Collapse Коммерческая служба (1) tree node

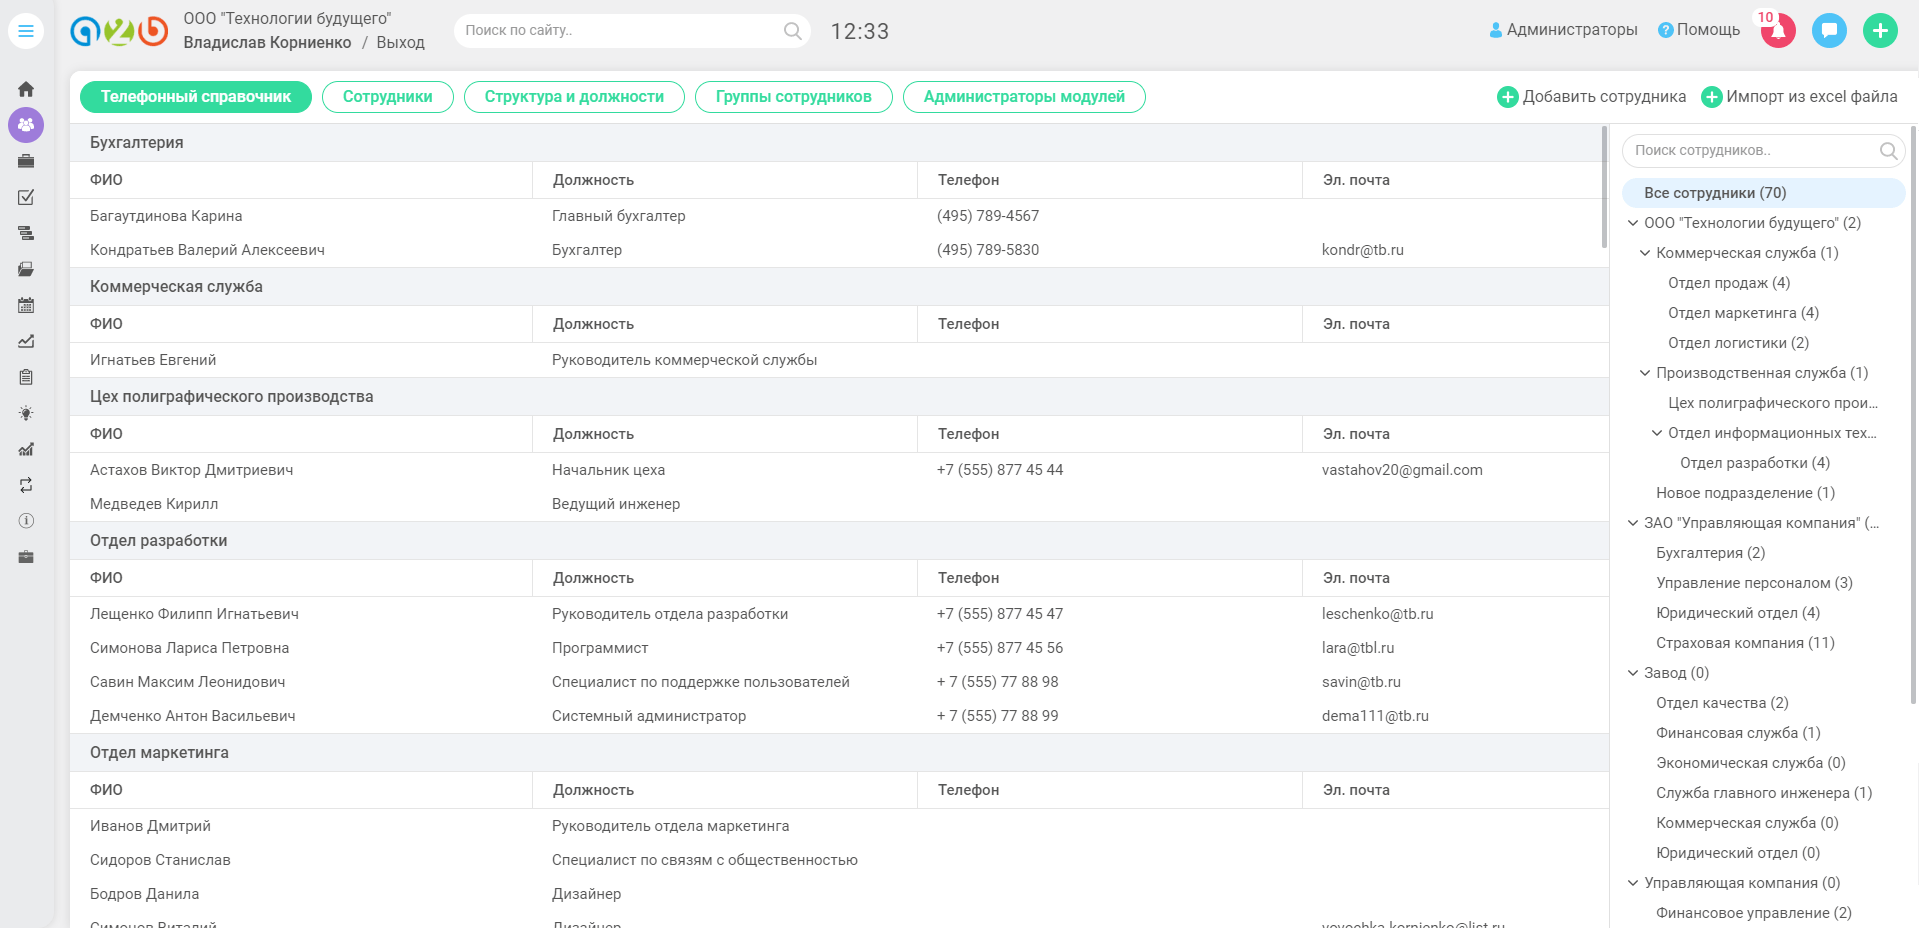point(1645,253)
